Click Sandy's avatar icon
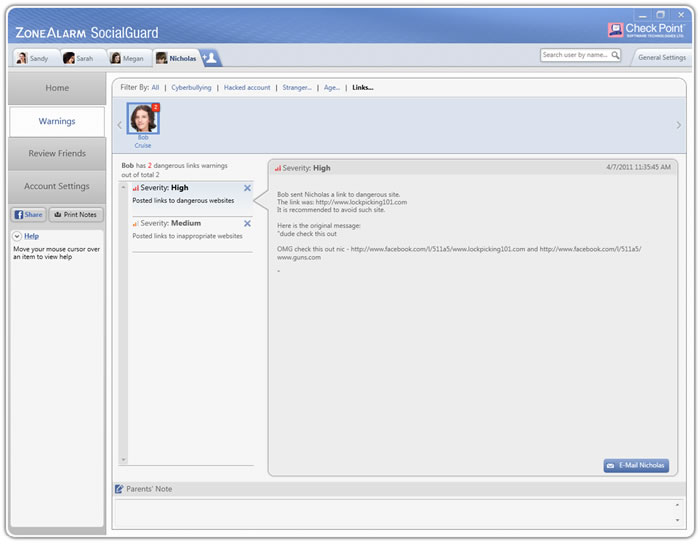Screen dimensions: 700x545 coord(21,58)
